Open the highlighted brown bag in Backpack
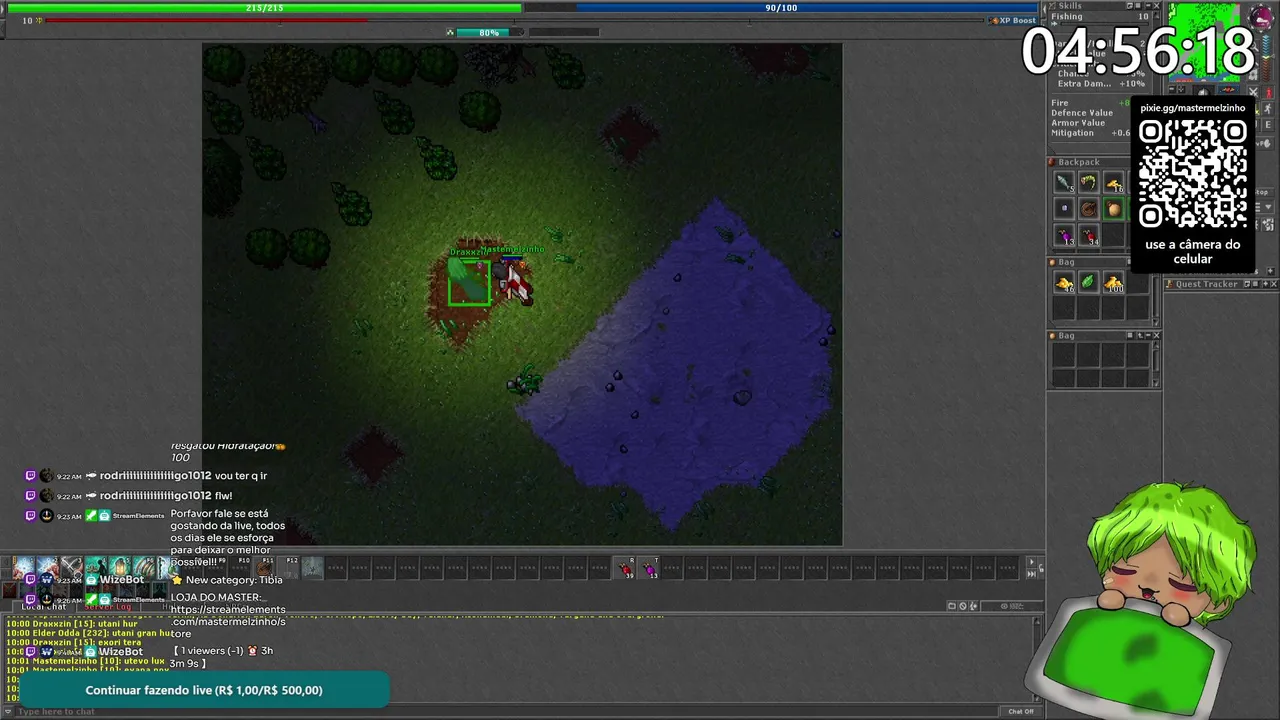 pos(1114,208)
